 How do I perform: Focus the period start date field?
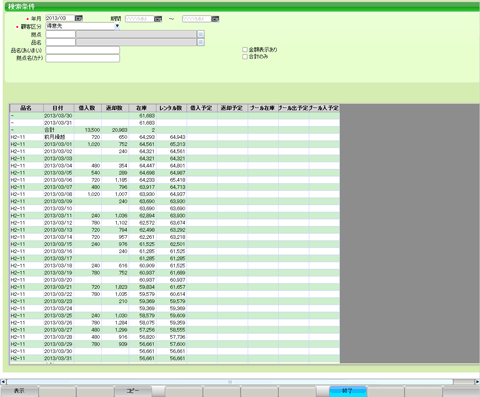pos(140,19)
